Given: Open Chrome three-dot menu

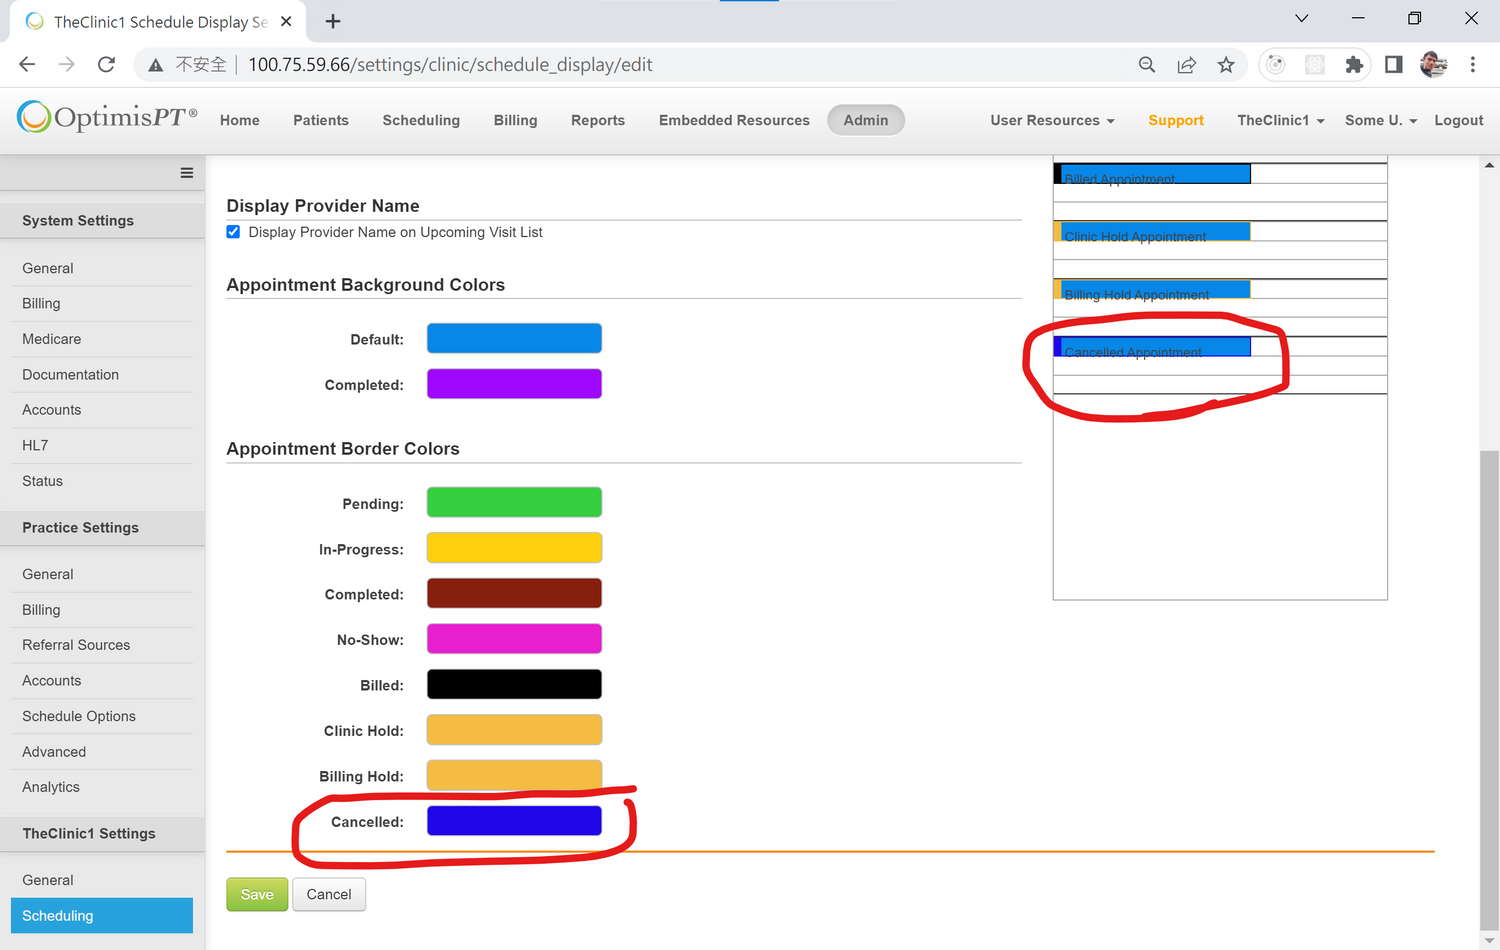Looking at the screenshot, I should 1472,65.
